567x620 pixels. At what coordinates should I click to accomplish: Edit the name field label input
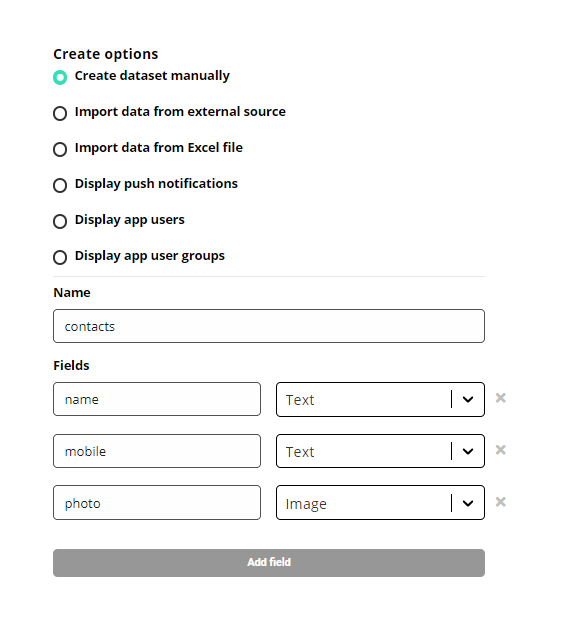(157, 399)
